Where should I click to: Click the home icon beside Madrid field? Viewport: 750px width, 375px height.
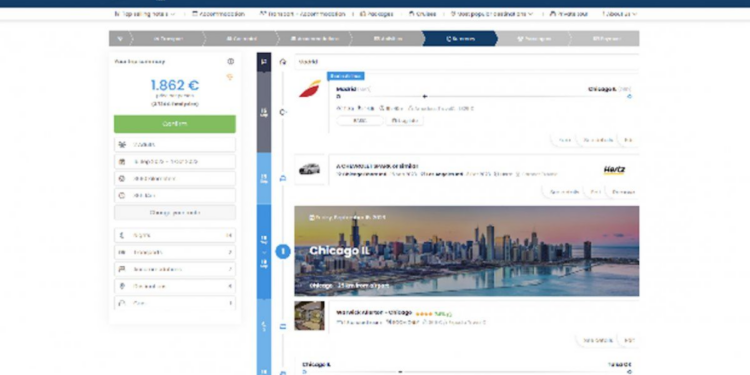pos(283,62)
